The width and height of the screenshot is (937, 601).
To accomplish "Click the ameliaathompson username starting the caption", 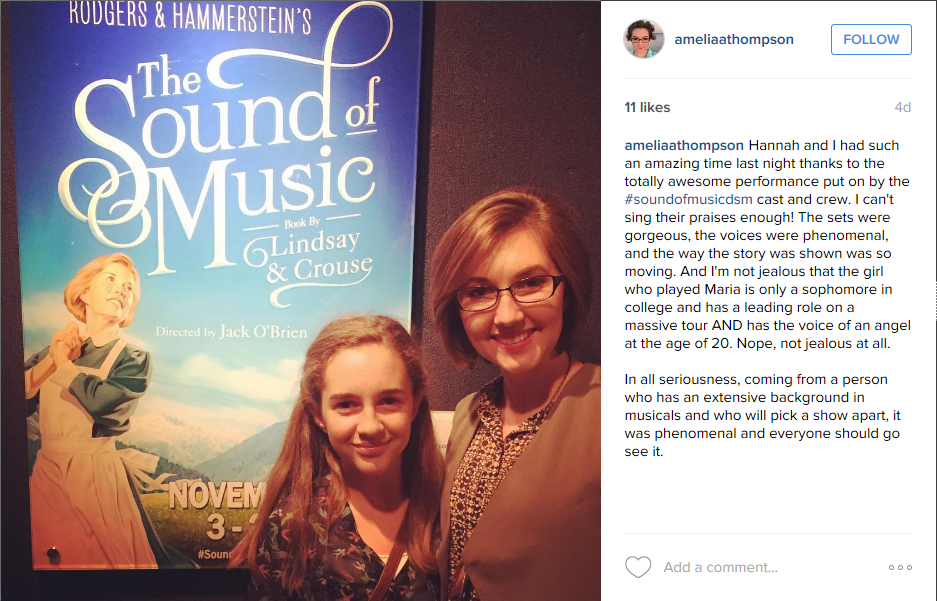I will (684, 145).
